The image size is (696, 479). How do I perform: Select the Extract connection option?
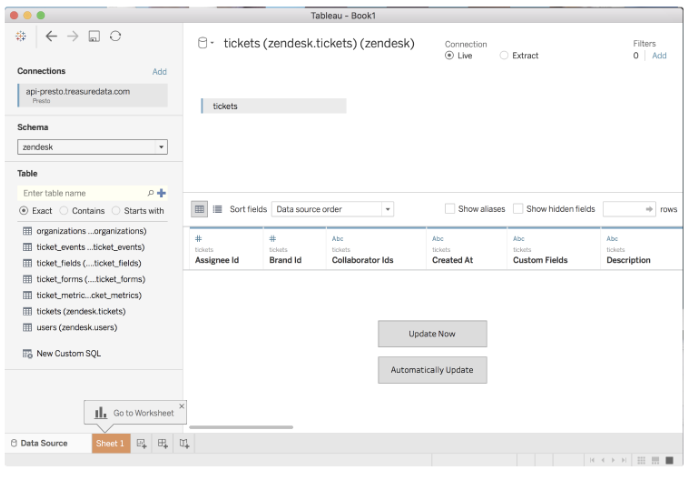[x=504, y=56]
